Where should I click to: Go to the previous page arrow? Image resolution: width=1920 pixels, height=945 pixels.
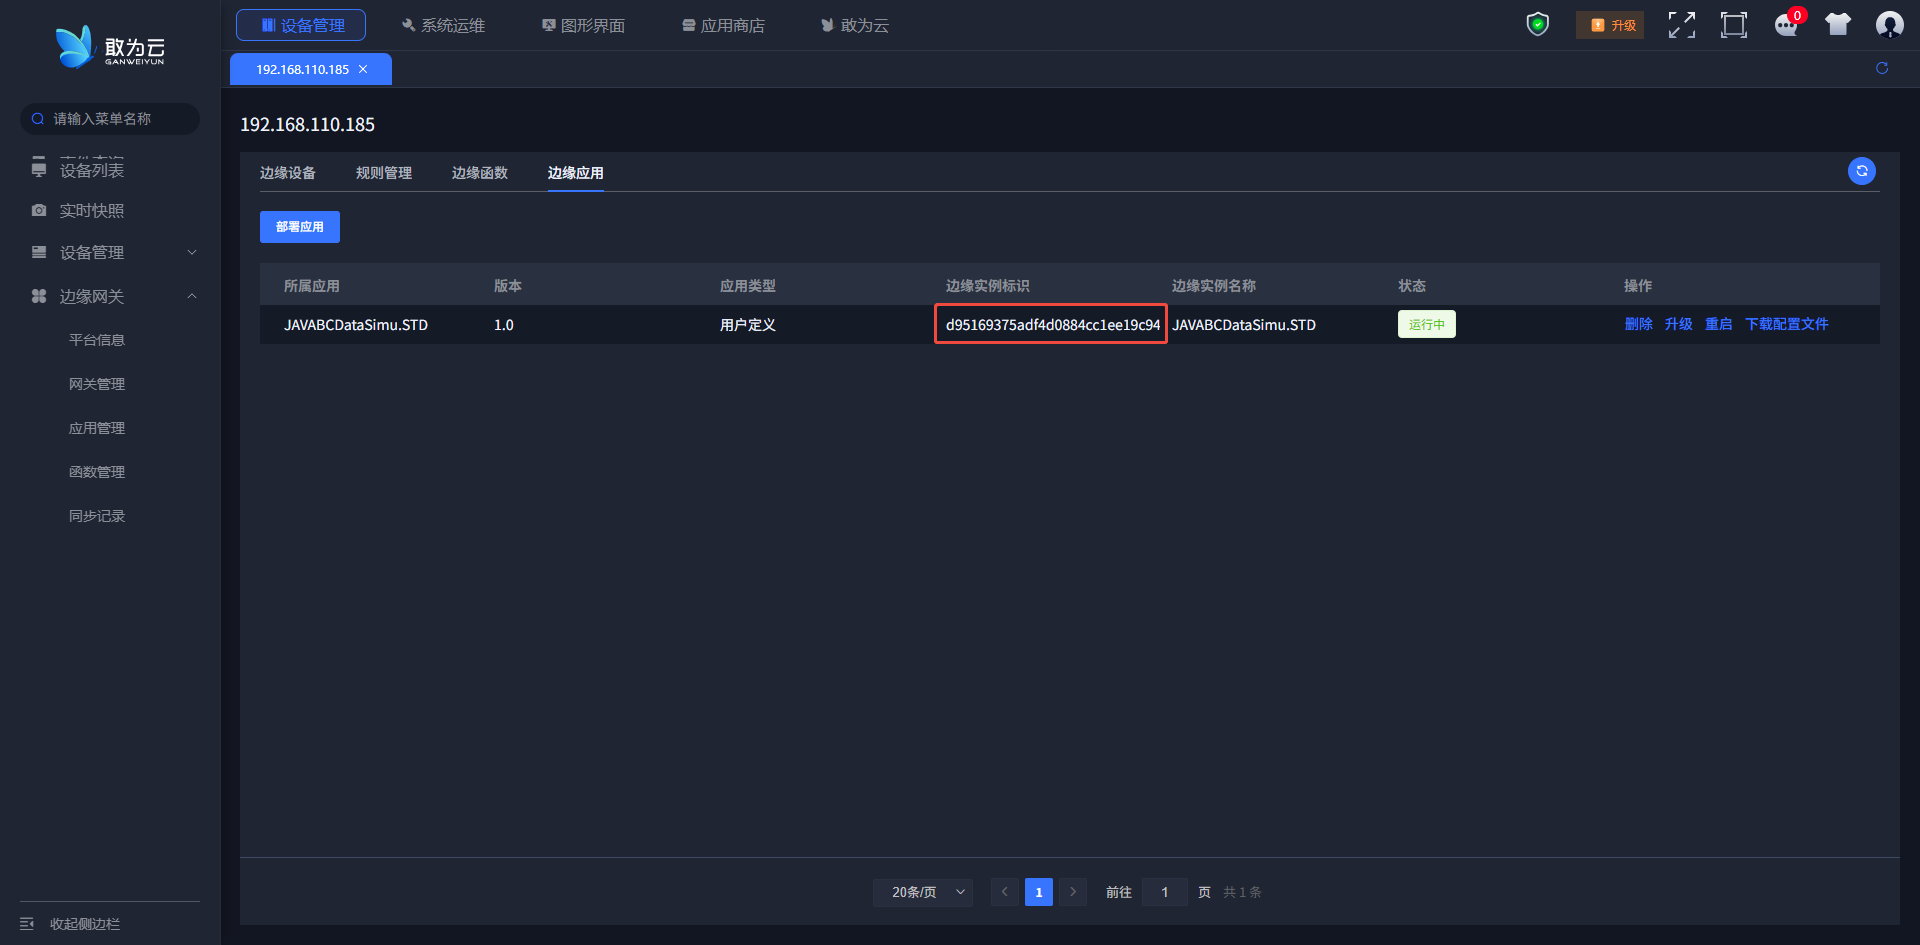tap(1005, 892)
